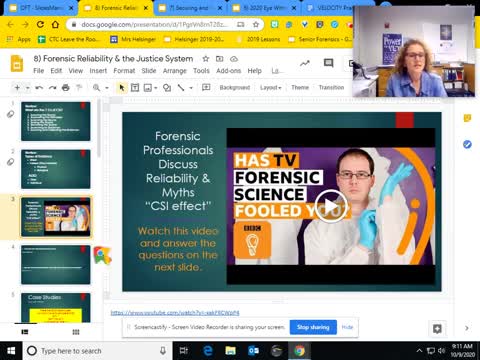Play the BBC forensic science video
Image resolution: width=480 pixels, height=360 pixels.
coord(331,206)
